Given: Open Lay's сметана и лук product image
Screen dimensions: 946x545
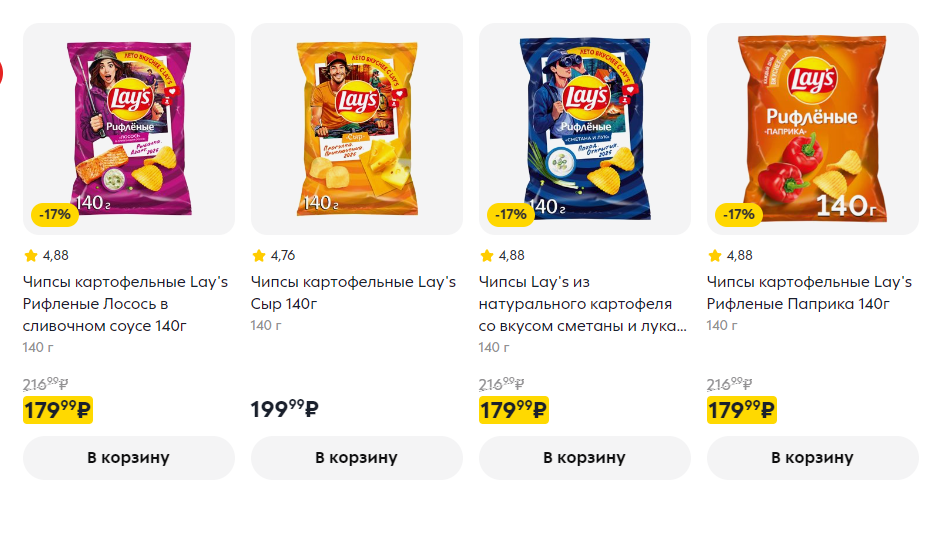Looking at the screenshot, I should (x=584, y=128).
